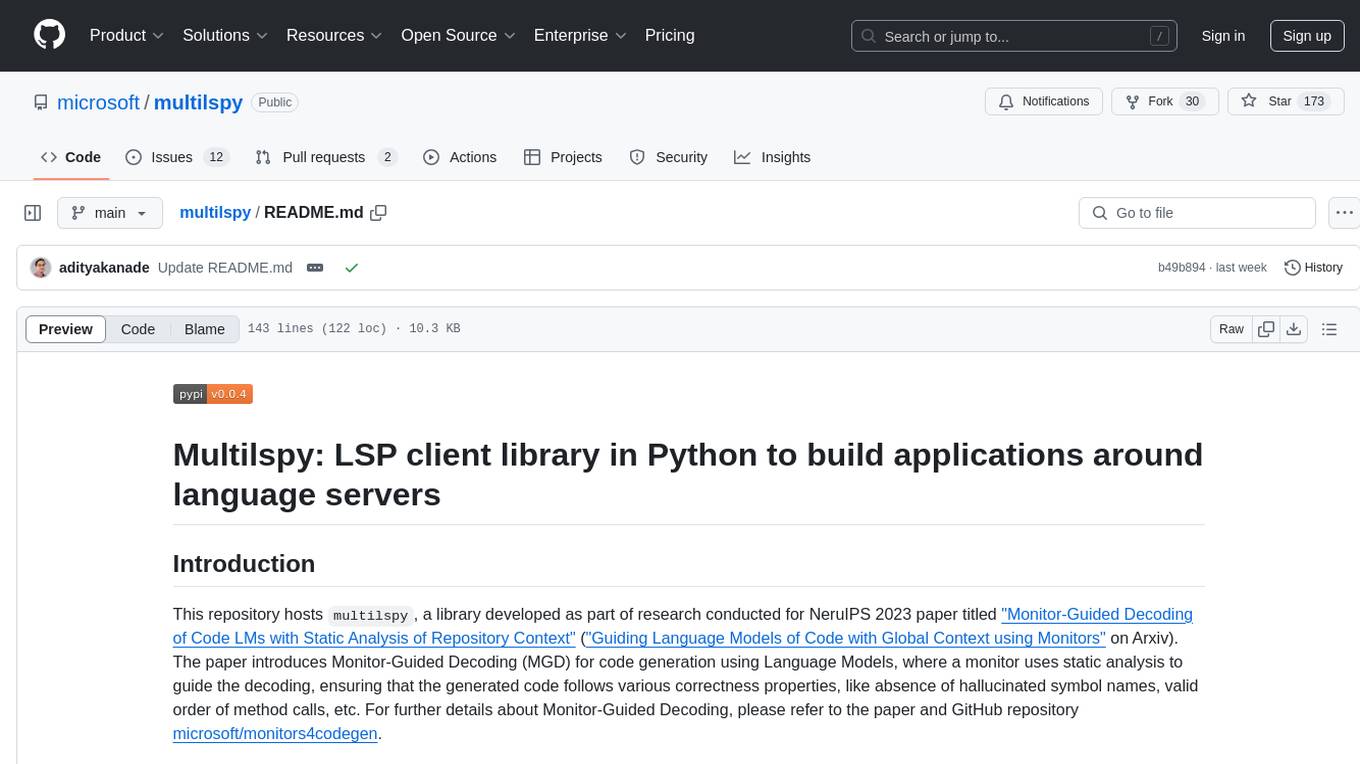Screen dimensions: 1360x764
Task: Expand the Product menu
Action: click(x=127, y=35)
